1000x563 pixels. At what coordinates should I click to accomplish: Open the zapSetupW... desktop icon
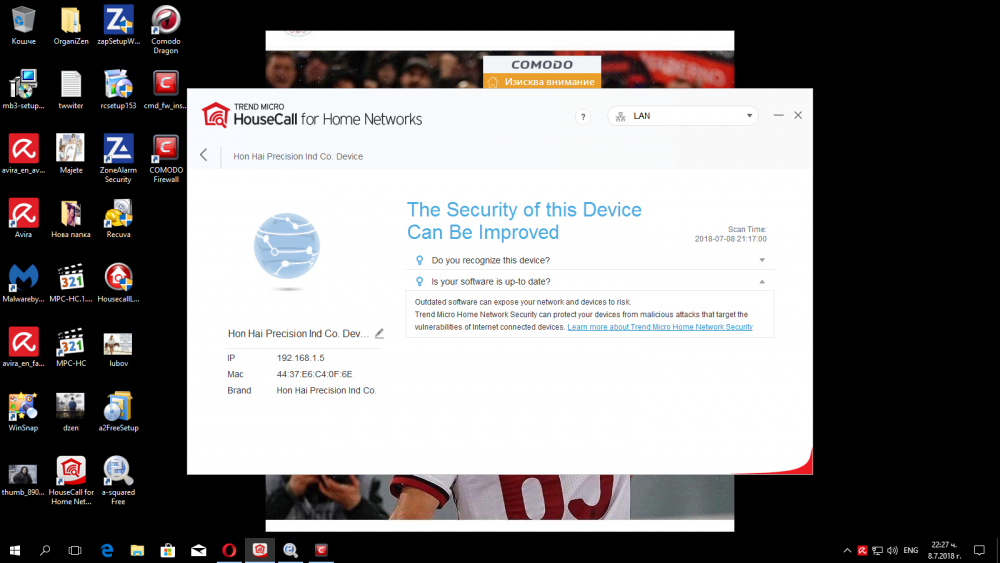[119, 26]
